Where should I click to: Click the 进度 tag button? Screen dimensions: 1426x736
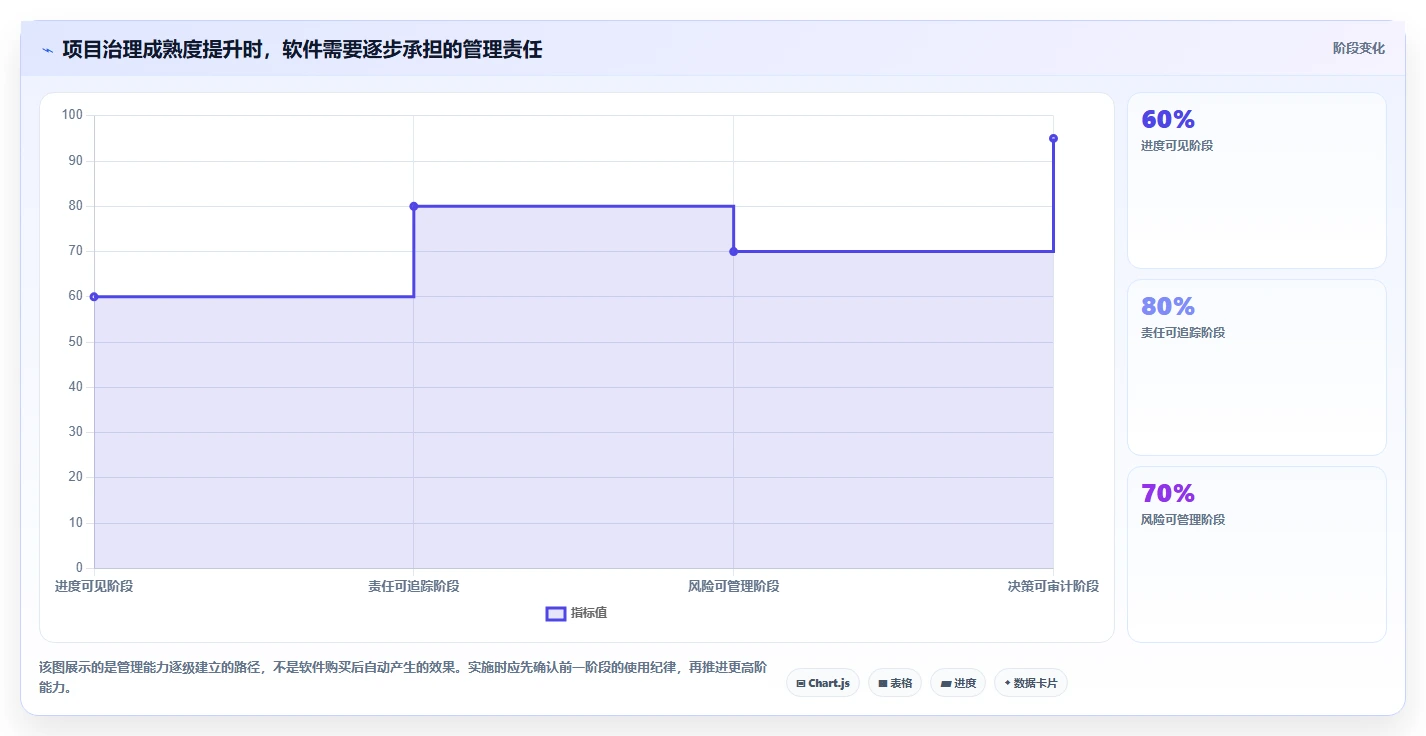point(958,683)
